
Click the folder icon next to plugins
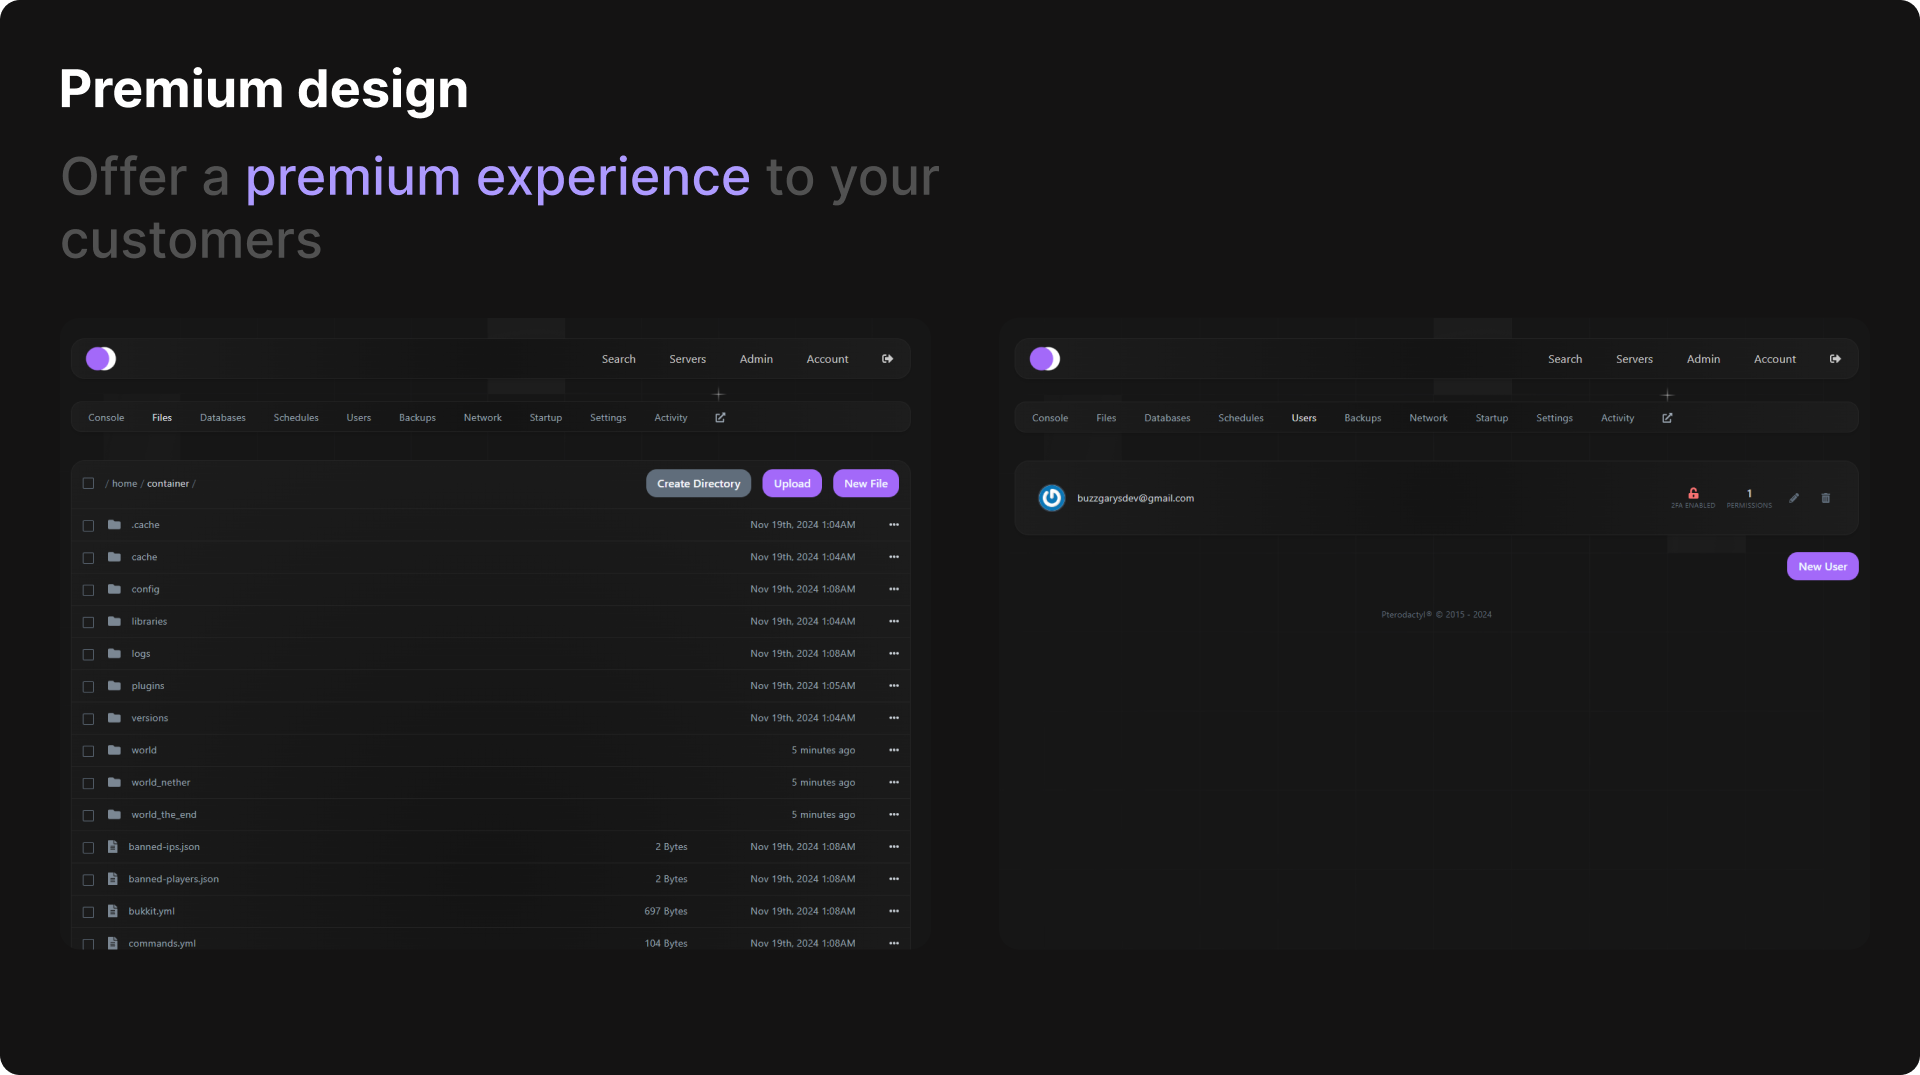[114, 686]
